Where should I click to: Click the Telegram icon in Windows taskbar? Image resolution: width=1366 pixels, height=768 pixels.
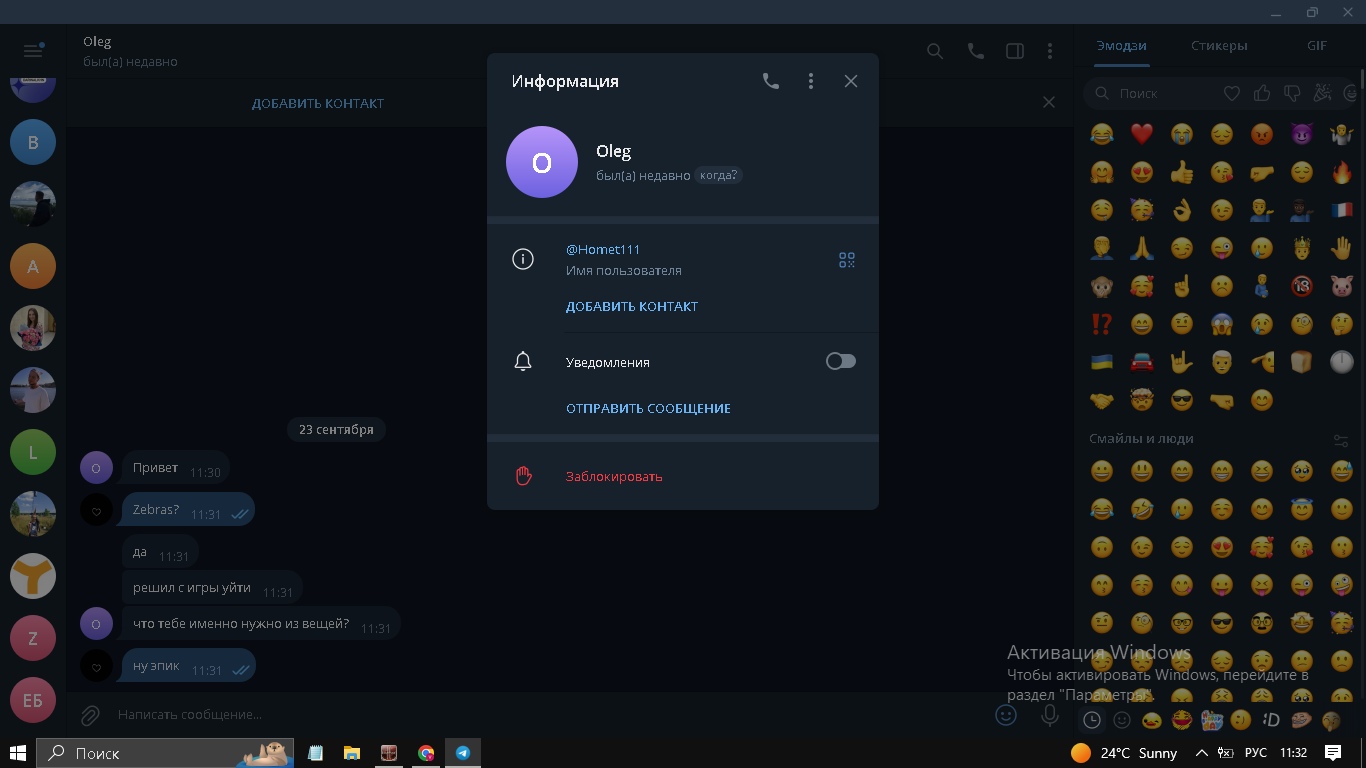[x=463, y=753]
